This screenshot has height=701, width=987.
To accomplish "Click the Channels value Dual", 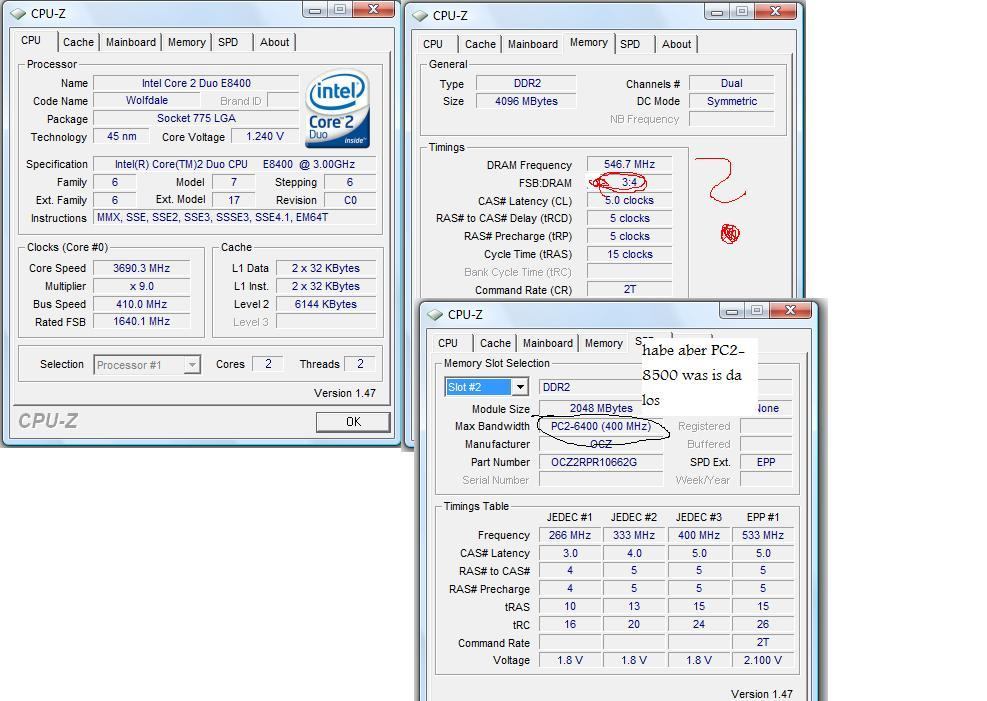I will click(731, 83).
